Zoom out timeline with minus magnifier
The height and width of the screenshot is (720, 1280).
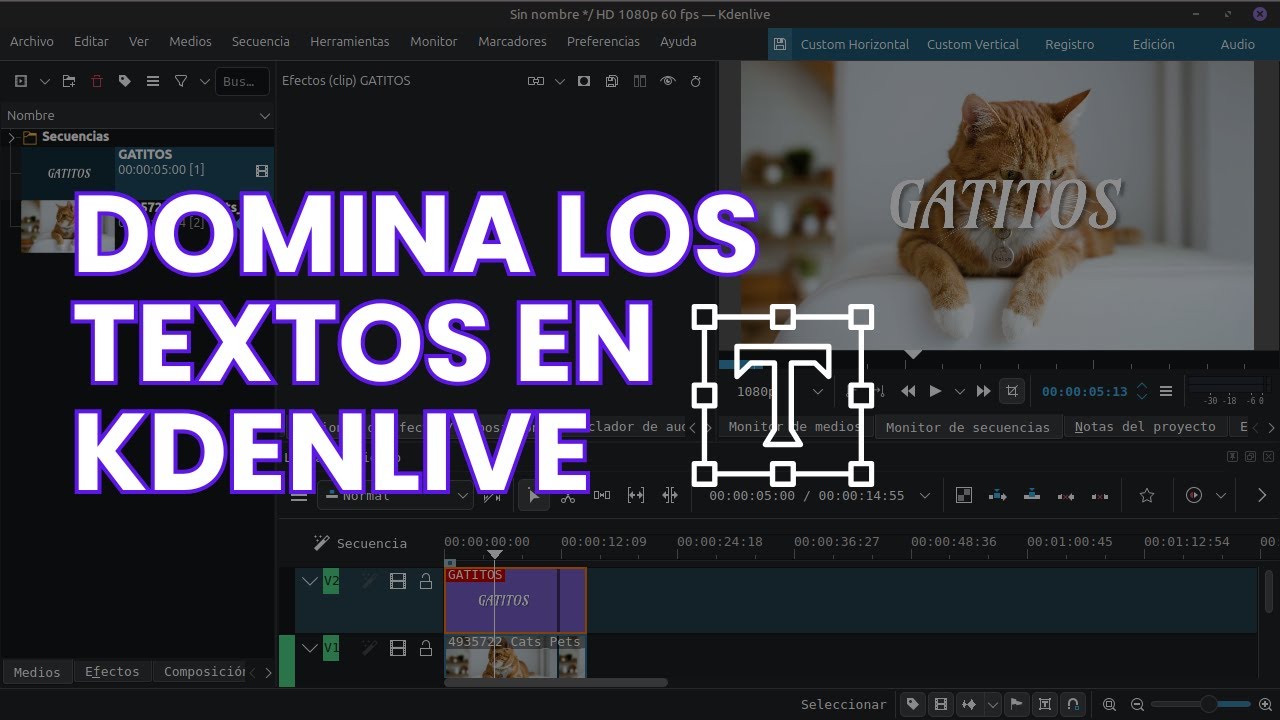pyautogui.click(x=1137, y=705)
